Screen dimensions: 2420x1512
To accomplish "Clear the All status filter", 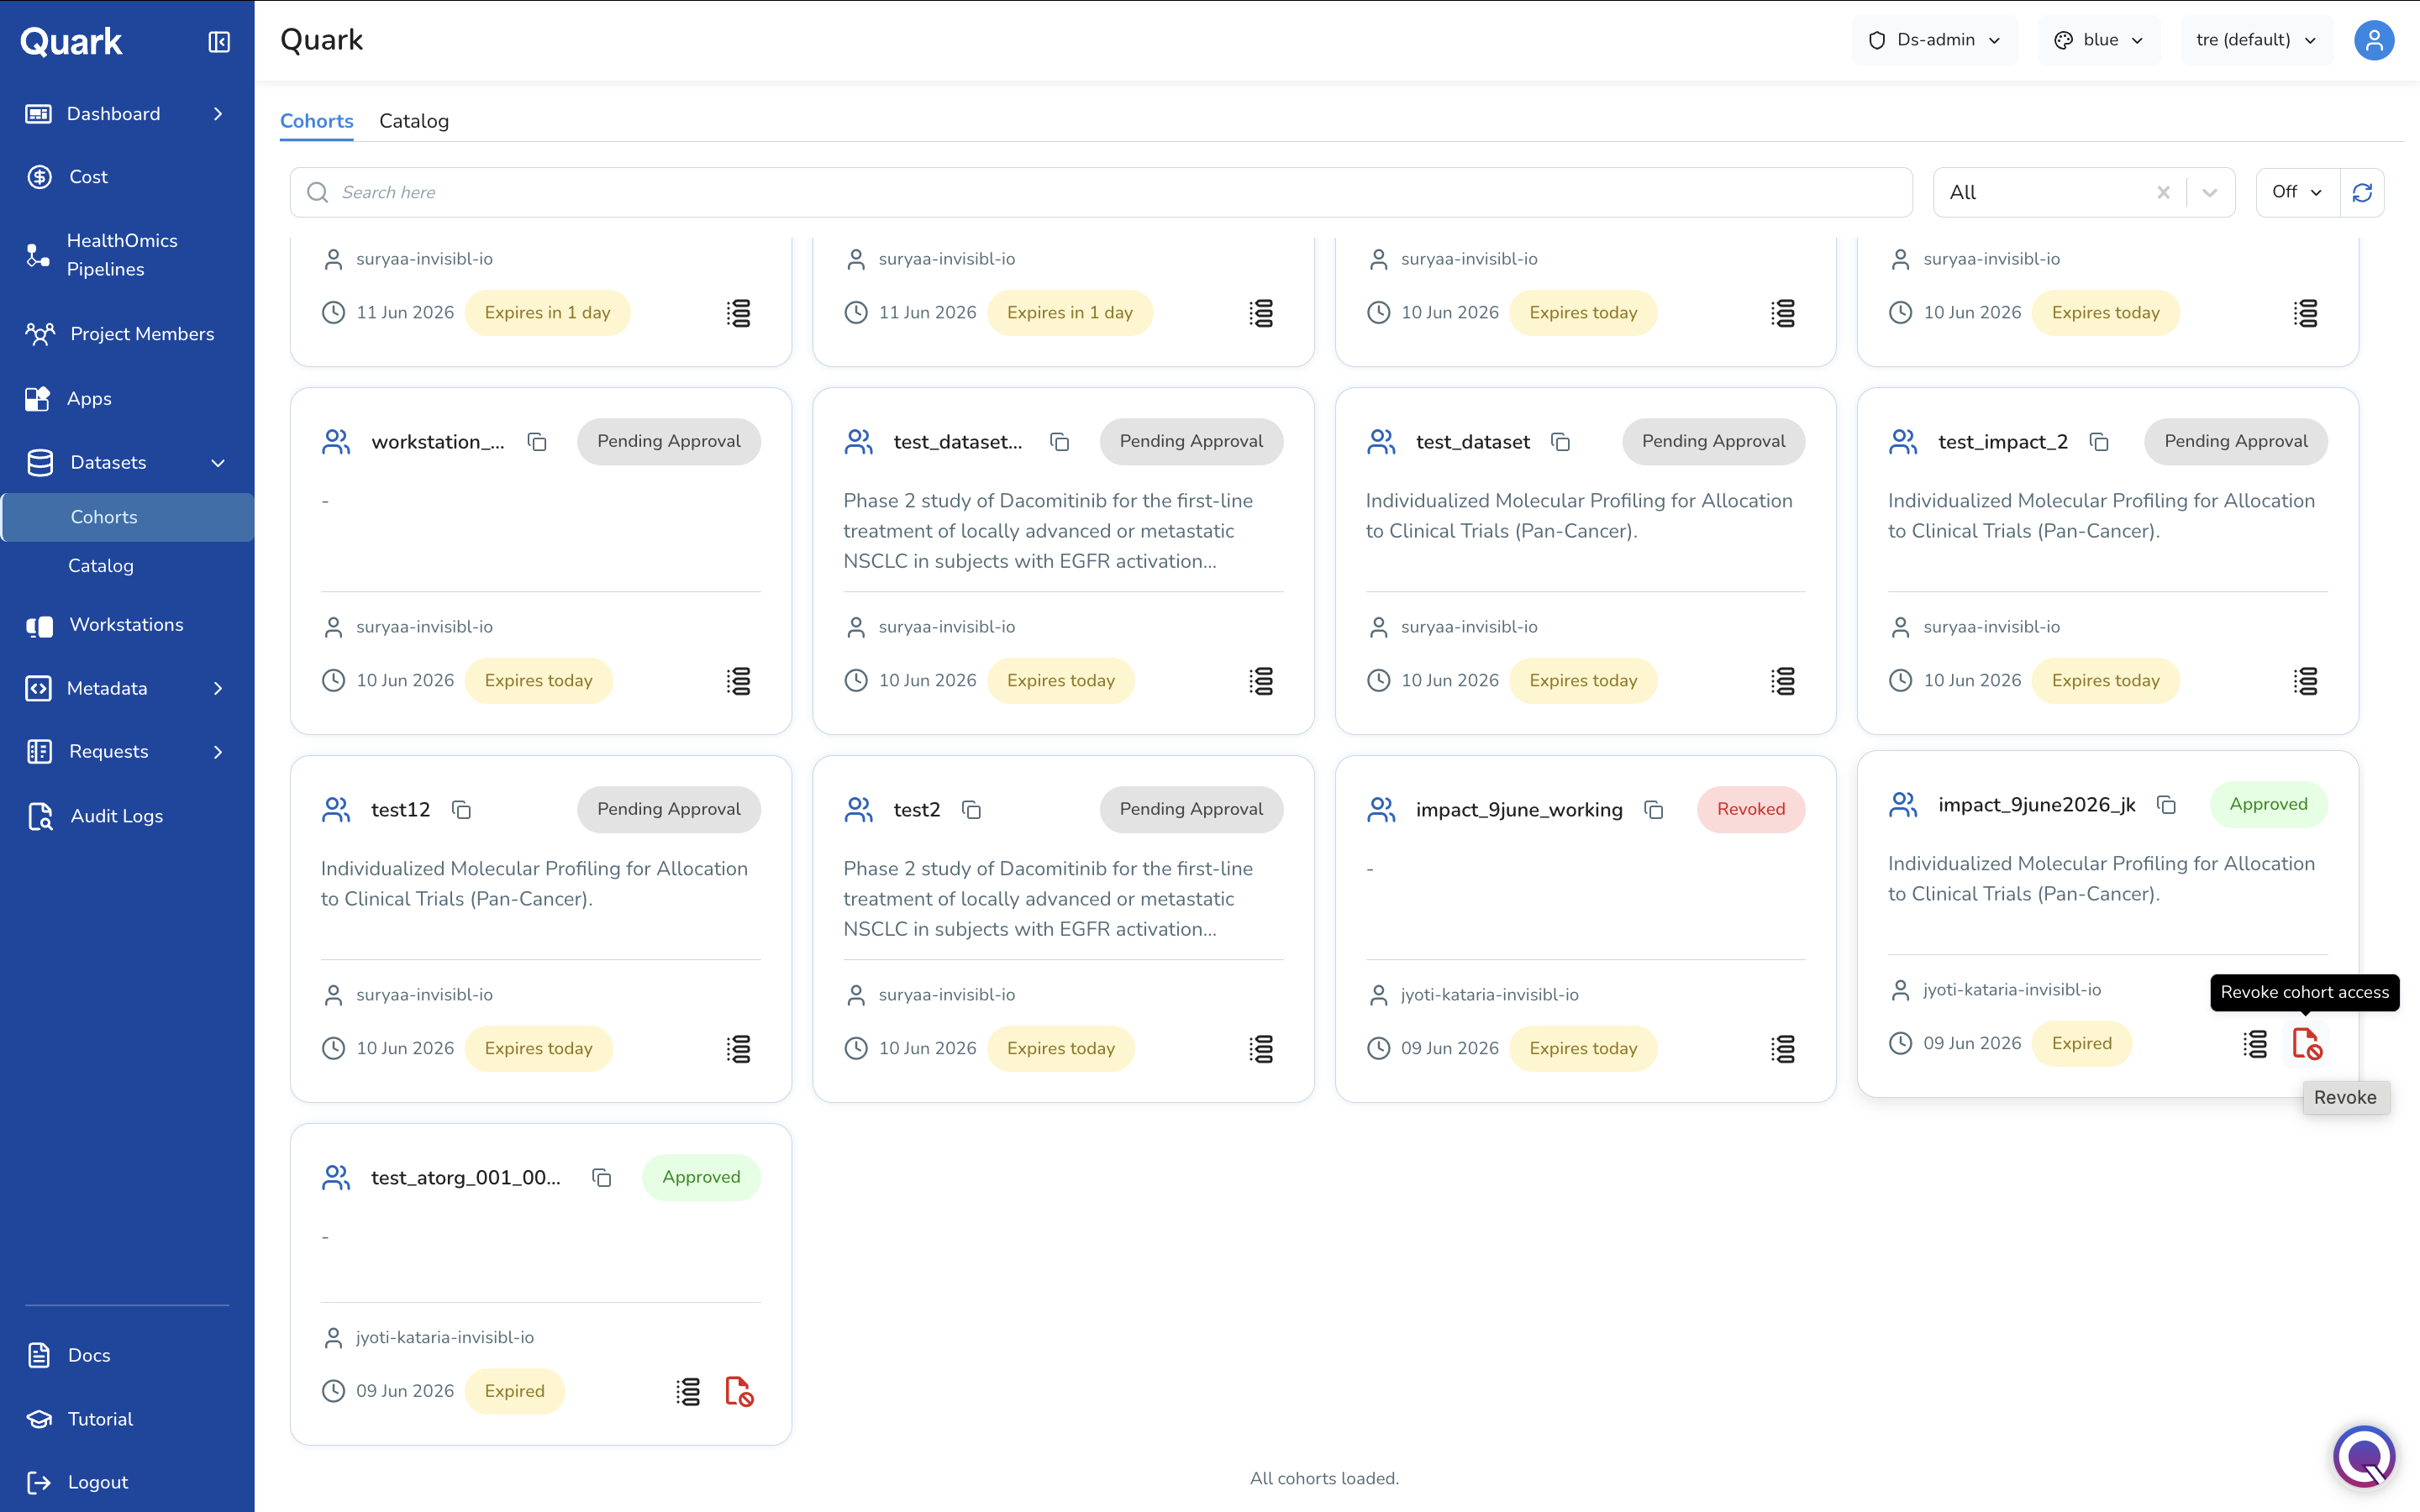I will tap(2163, 192).
